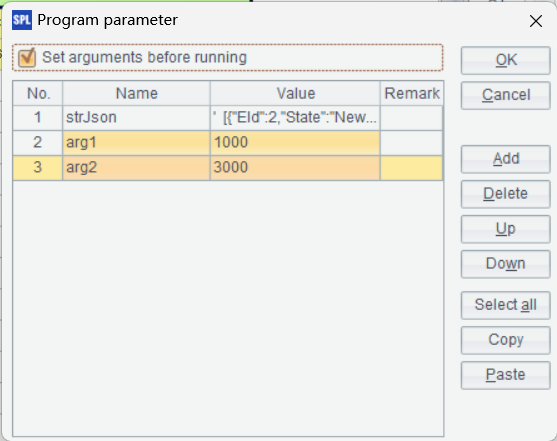Screen dimensions: 557x441
Task: Click the Value column header
Action: coord(295,93)
